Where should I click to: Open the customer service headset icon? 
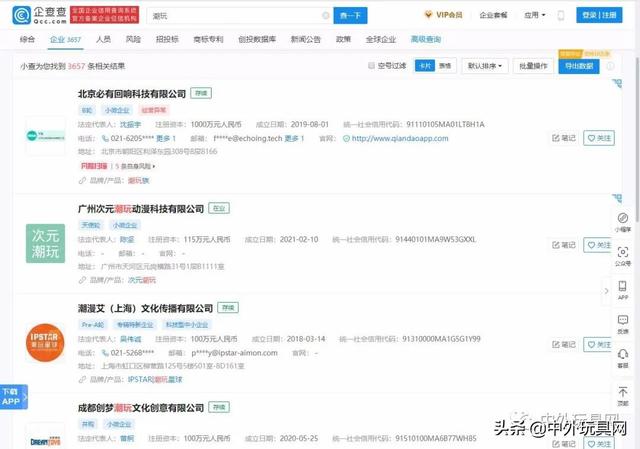[623, 358]
